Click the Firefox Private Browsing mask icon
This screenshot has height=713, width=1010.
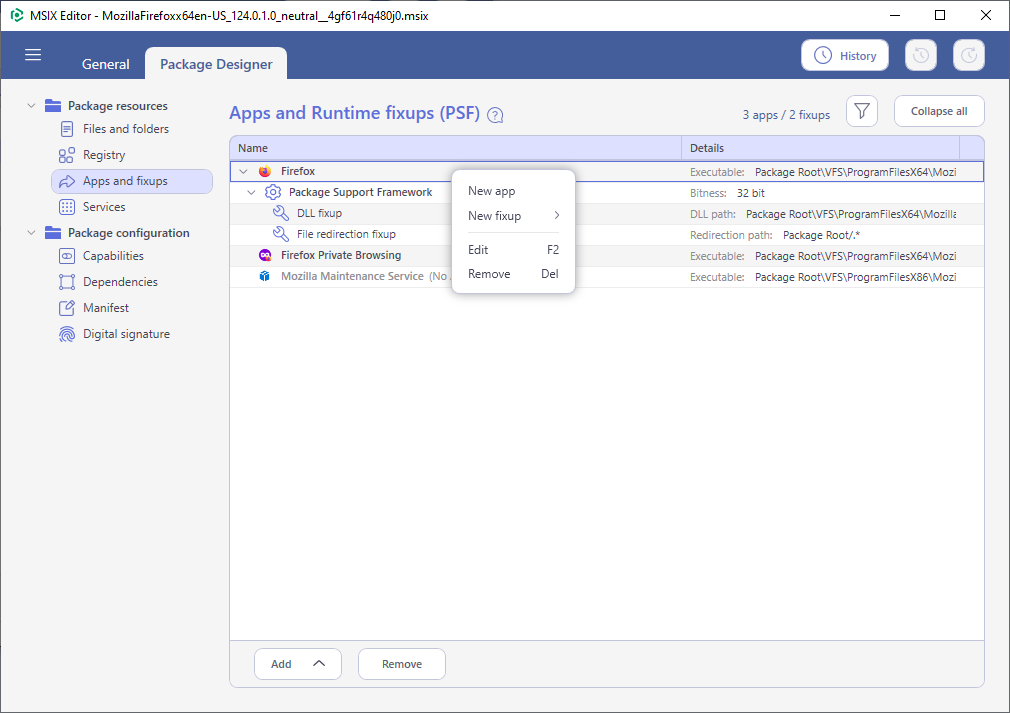coord(265,255)
